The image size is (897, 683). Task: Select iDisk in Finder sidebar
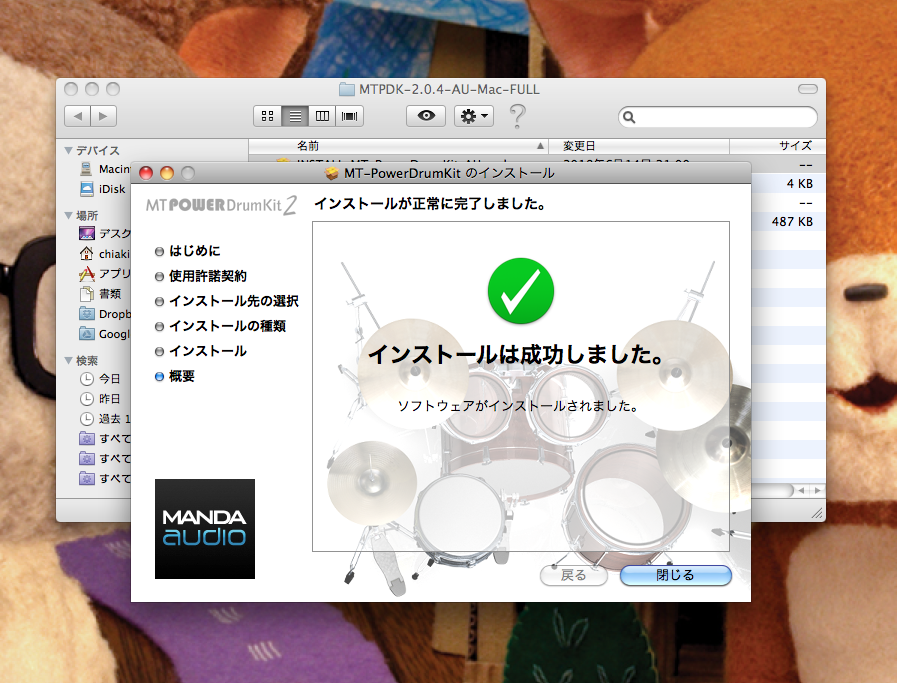coord(102,189)
